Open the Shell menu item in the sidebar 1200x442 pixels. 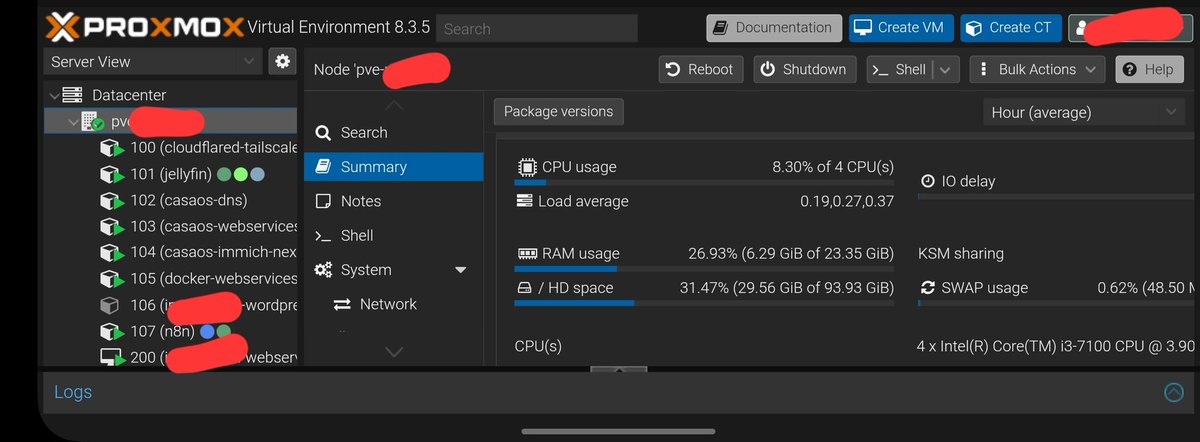[394, 235]
